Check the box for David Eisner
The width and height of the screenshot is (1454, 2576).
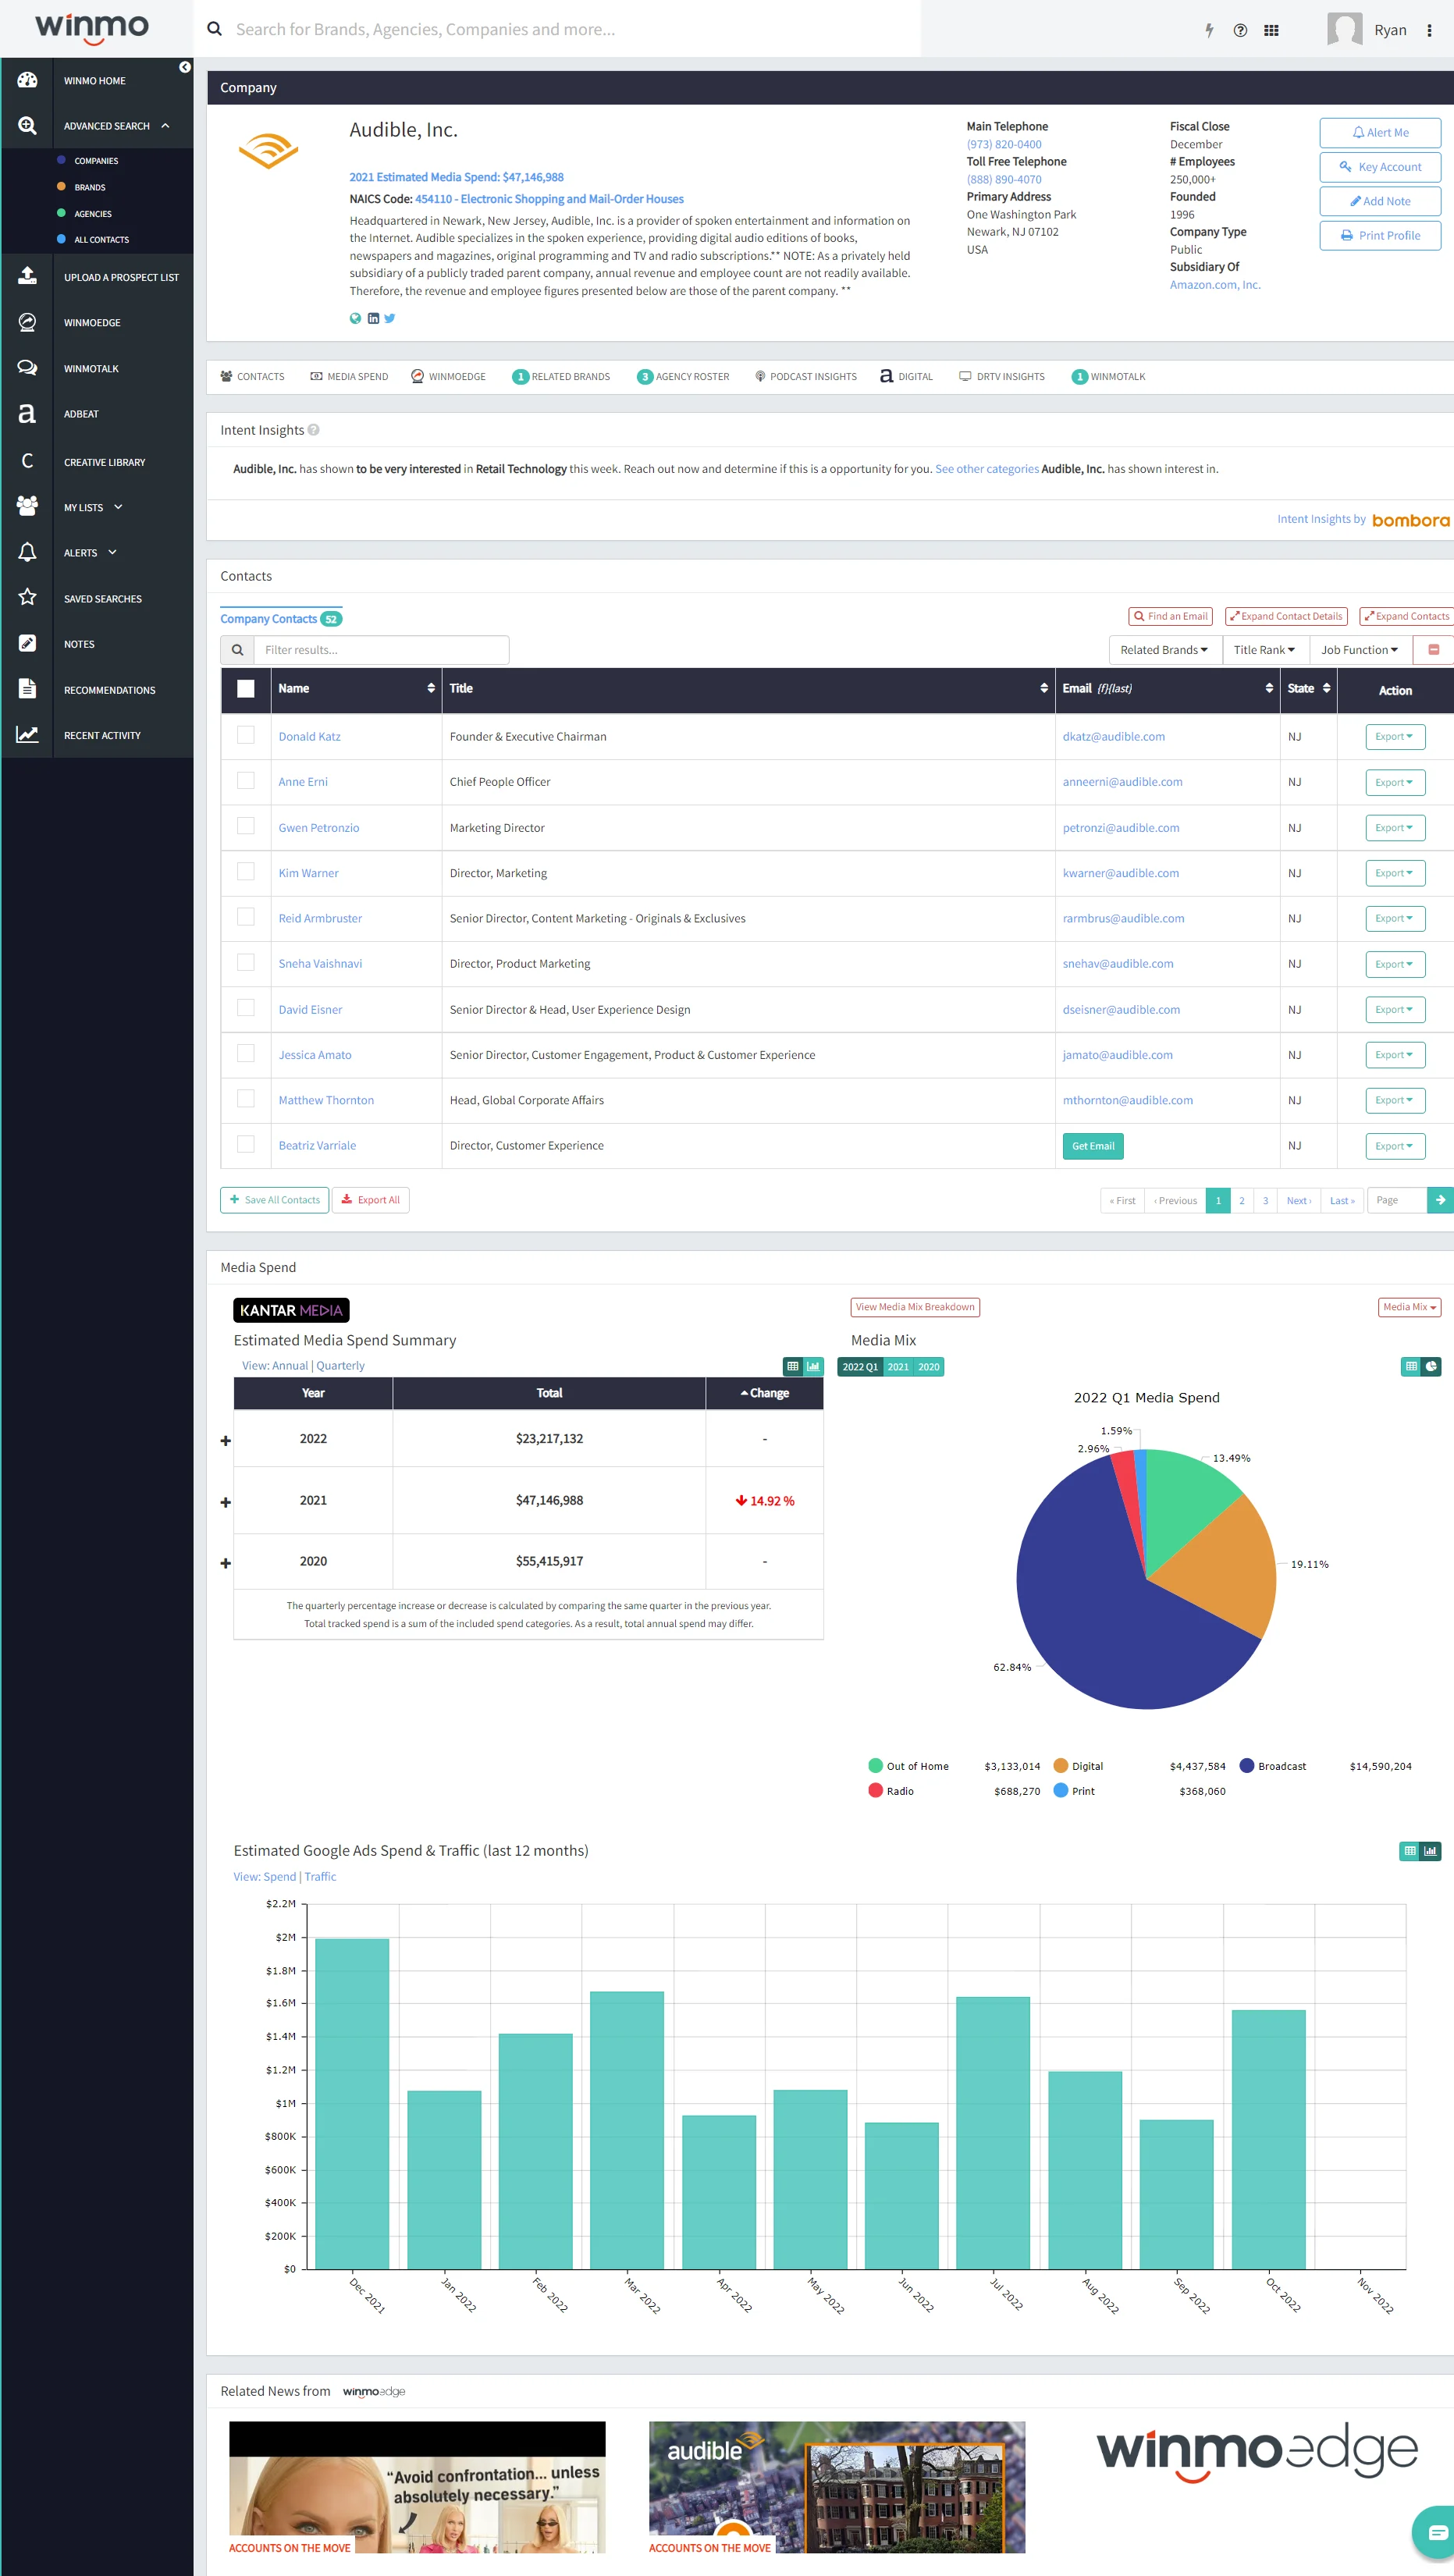tap(245, 1008)
